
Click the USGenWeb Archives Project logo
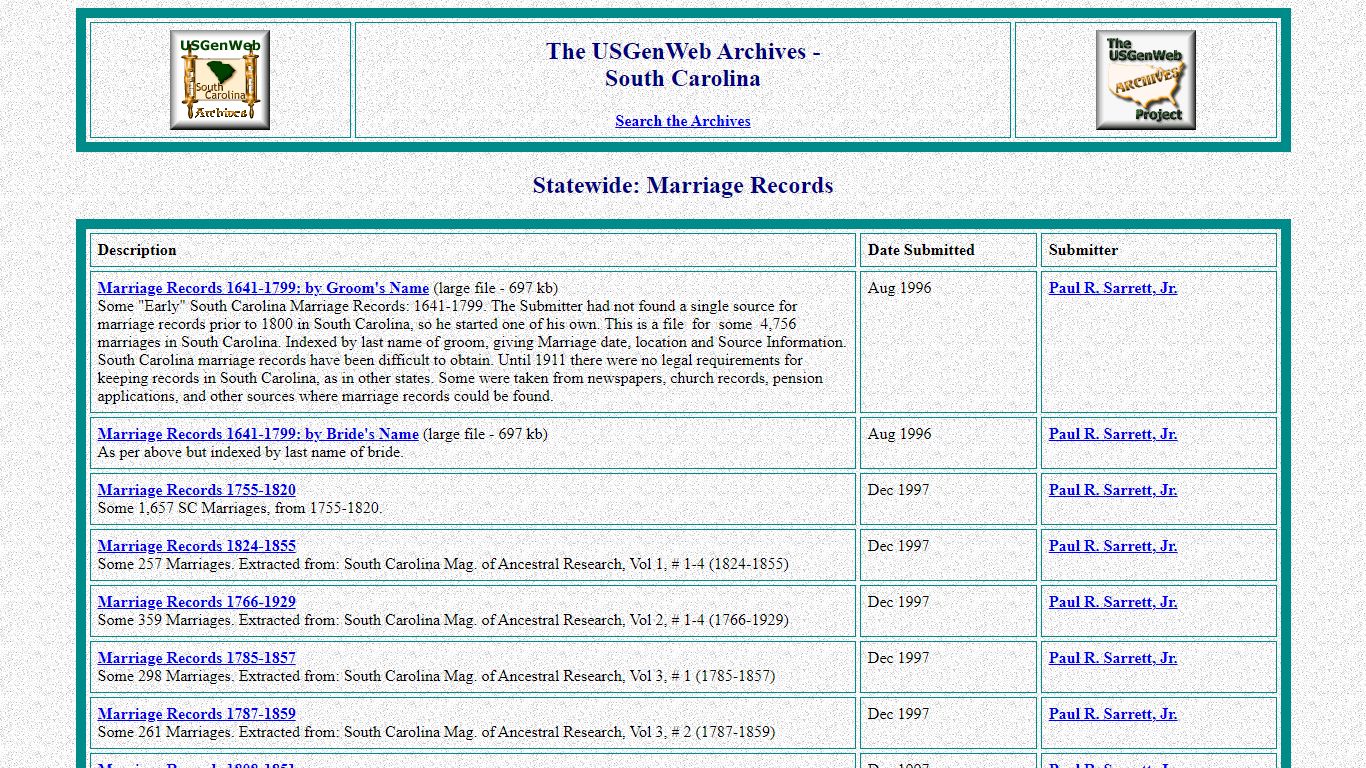1146,80
